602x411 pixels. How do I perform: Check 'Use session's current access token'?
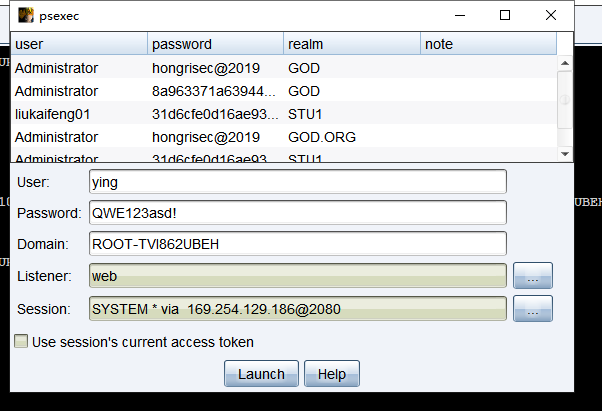tap(21, 342)
